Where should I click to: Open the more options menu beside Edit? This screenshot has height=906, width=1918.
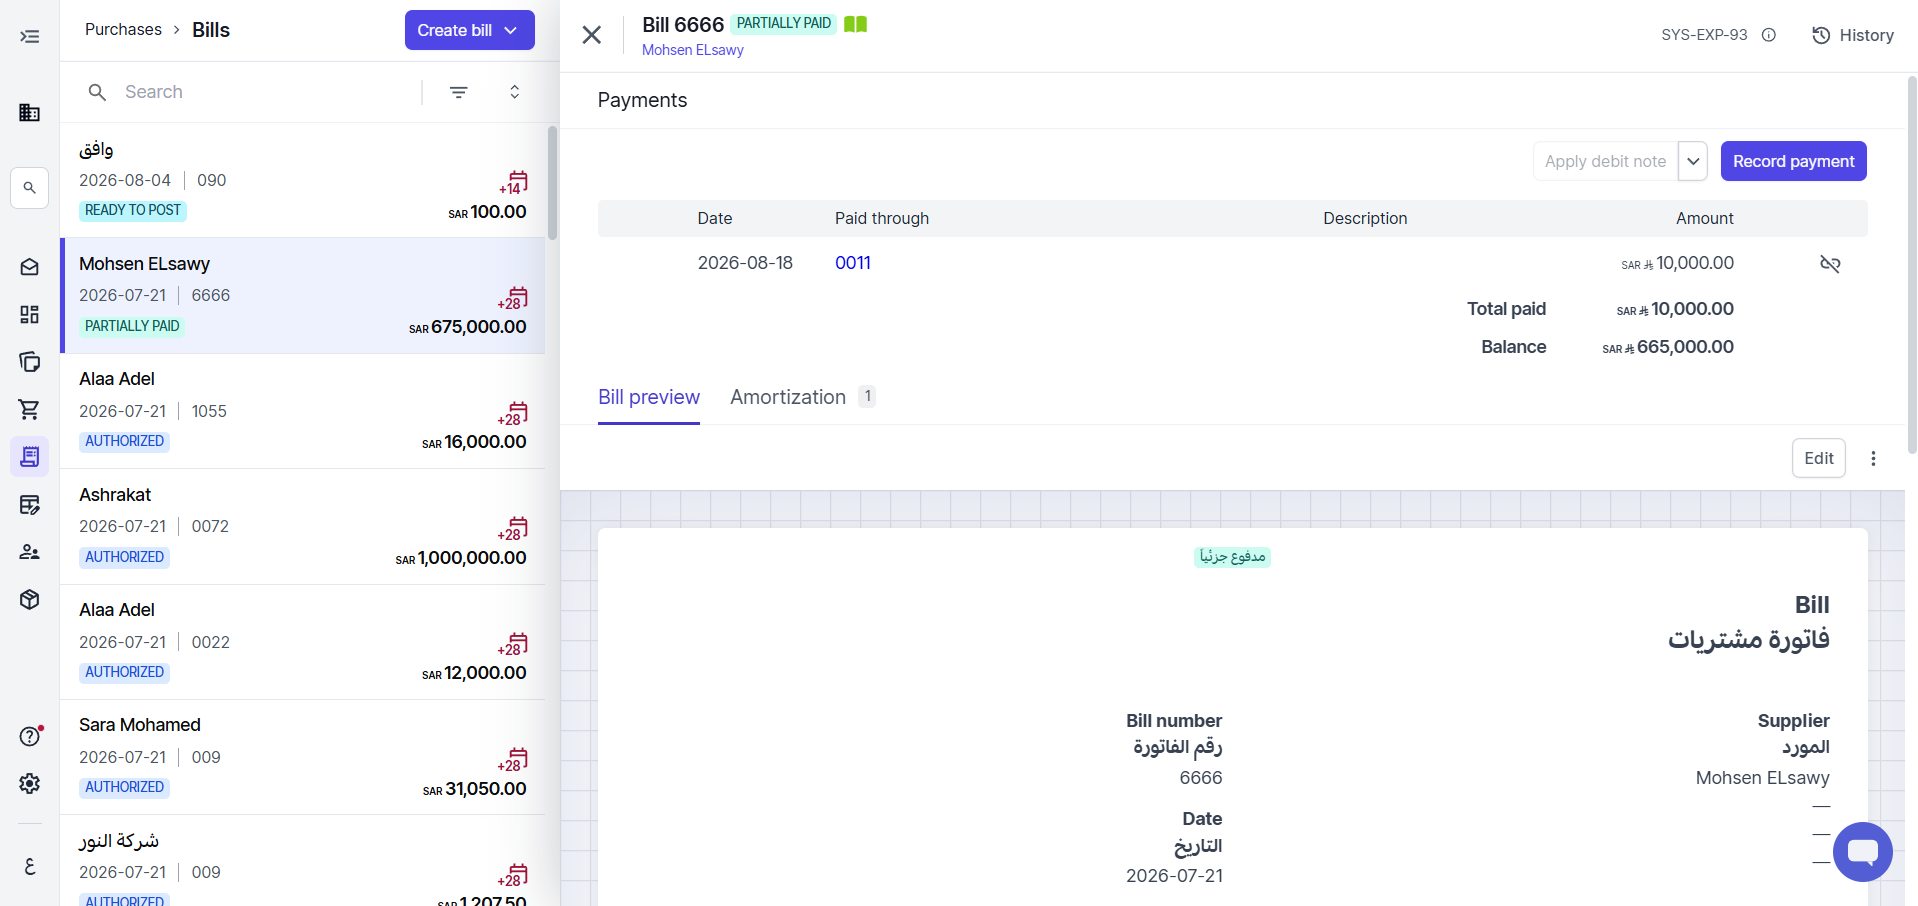click(x=1873, y=458)
